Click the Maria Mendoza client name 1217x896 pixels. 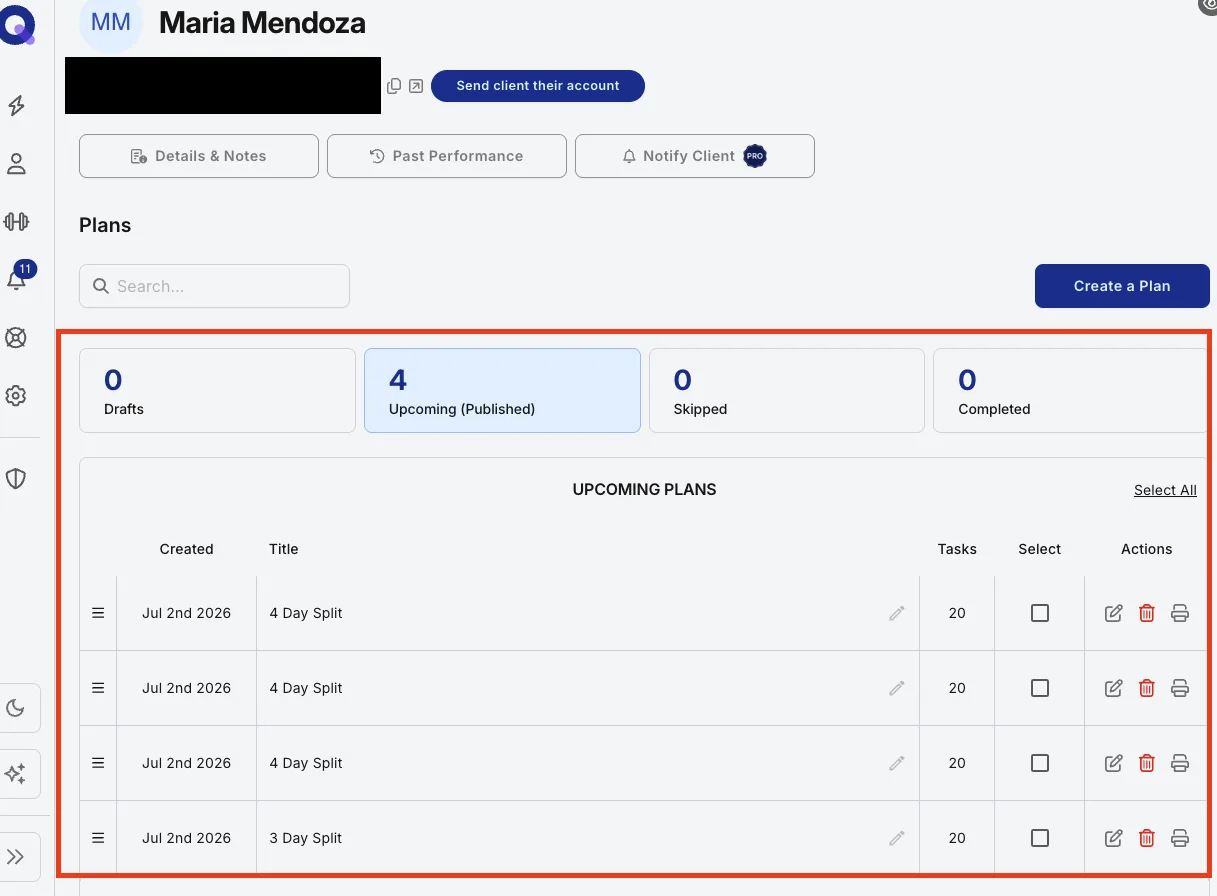262,22
